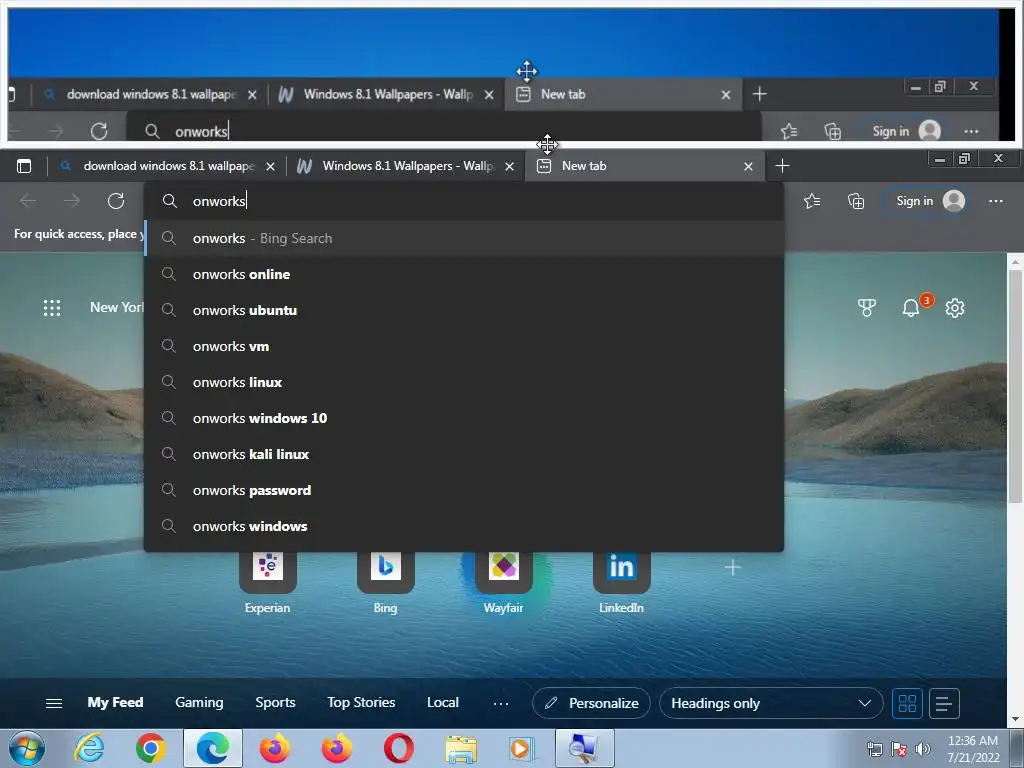This screenshot has height=768, width=1024.
Task: Close the download windows 8.1 wallpaper tab
Action: point(270,167)
